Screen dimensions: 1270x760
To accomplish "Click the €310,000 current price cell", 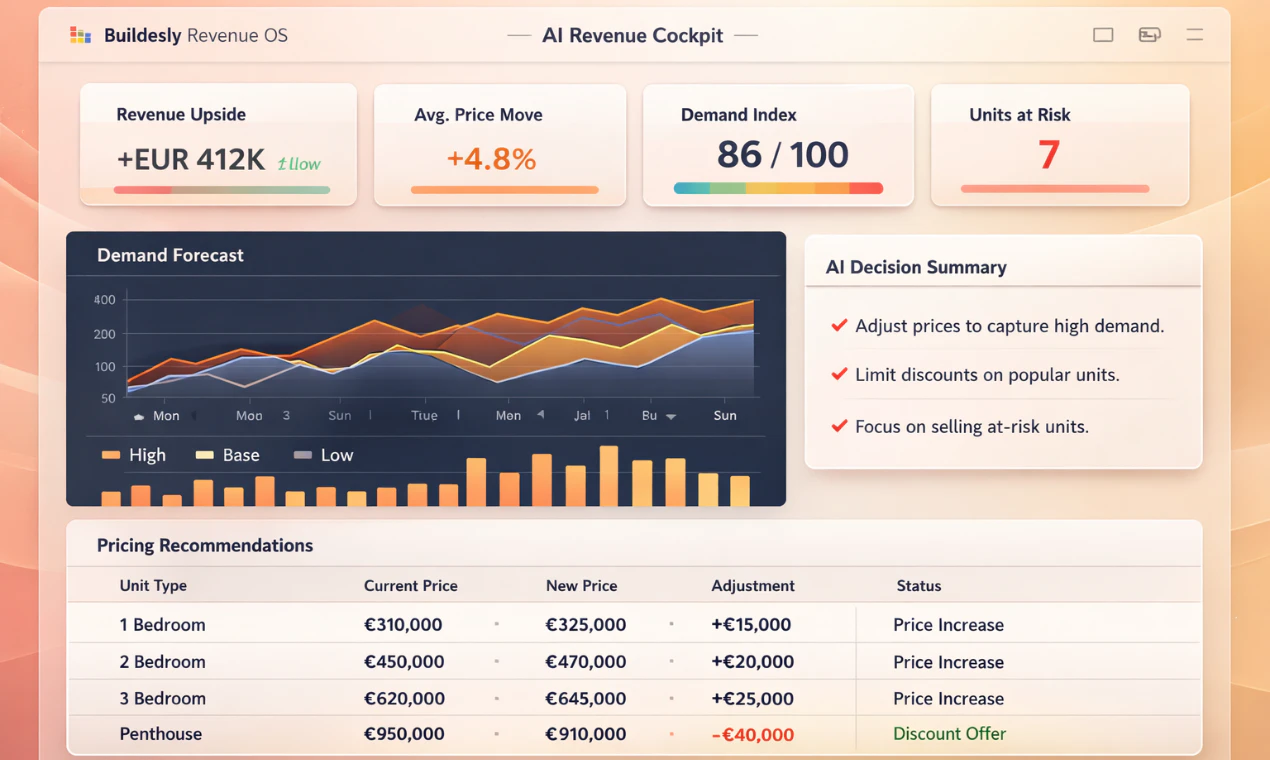I will coord(403,624).
